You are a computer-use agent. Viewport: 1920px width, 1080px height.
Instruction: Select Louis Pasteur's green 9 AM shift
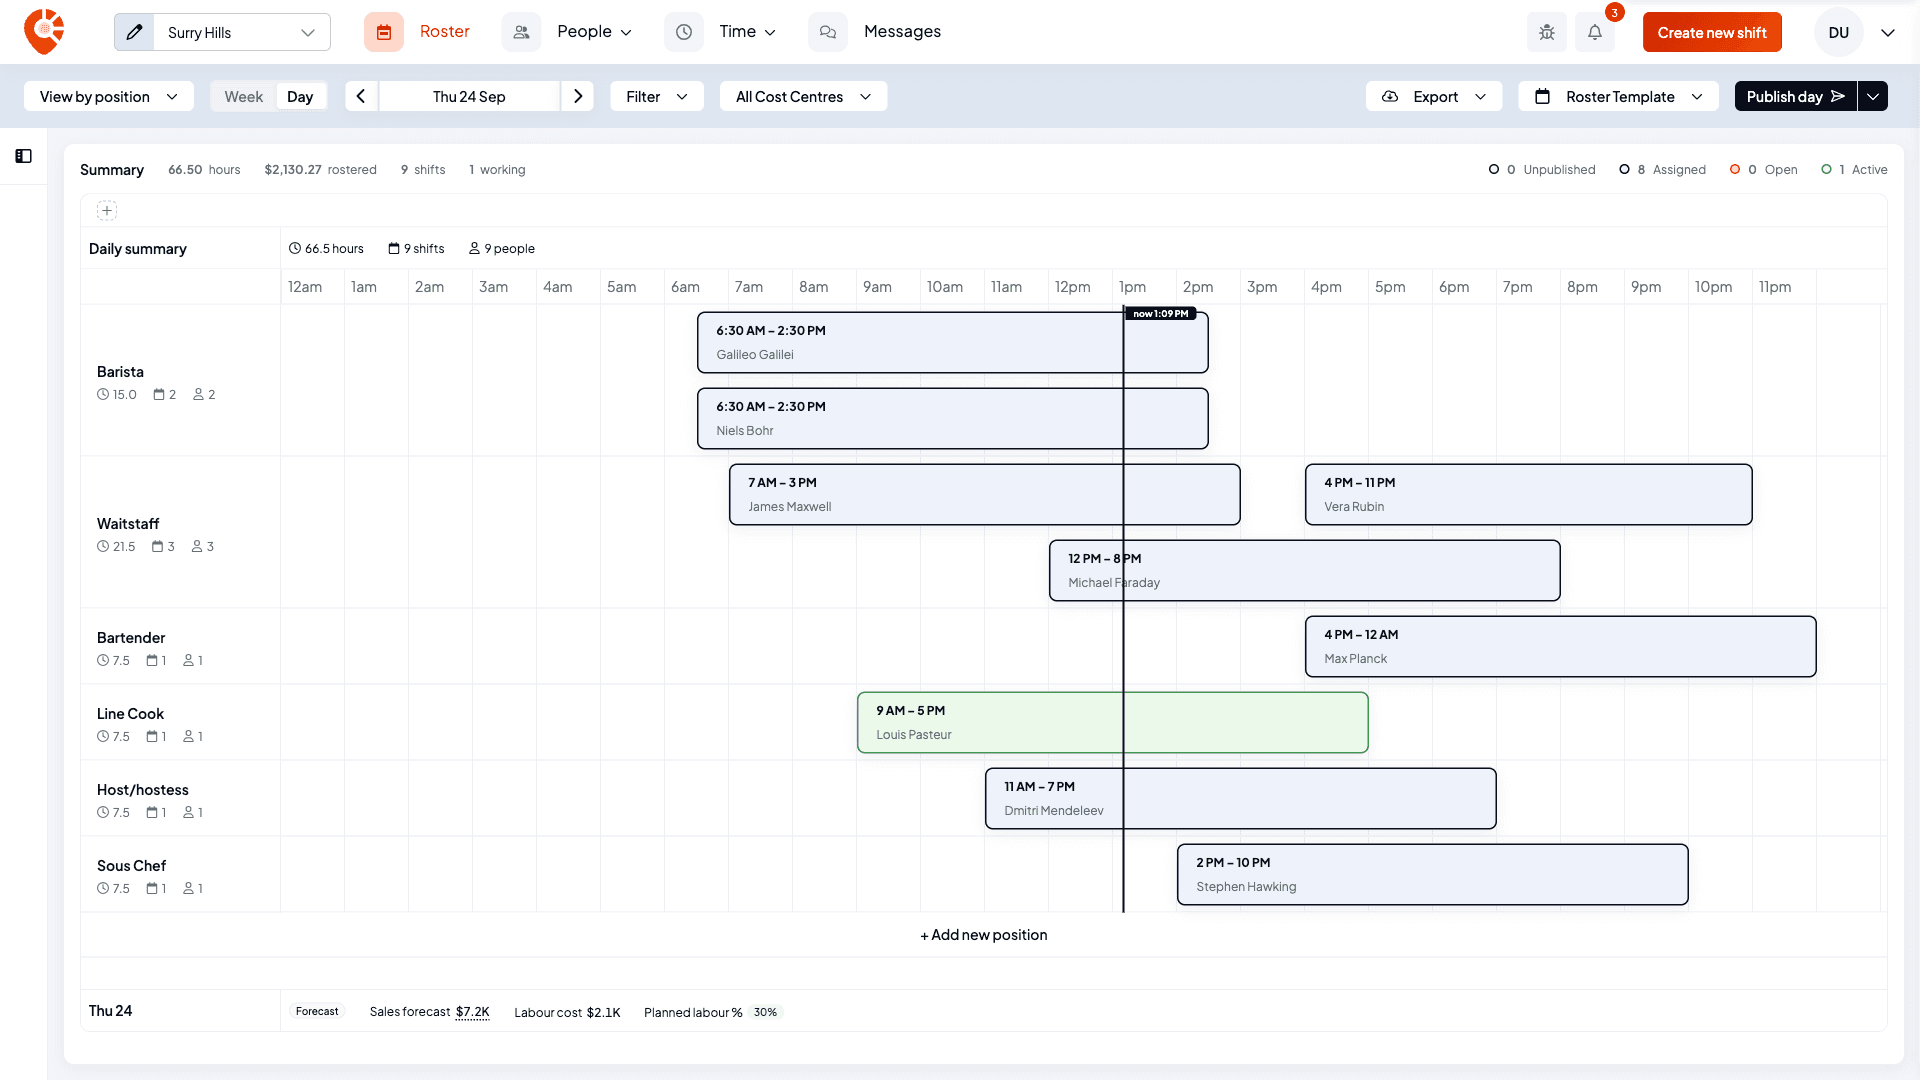[1112, 722]
